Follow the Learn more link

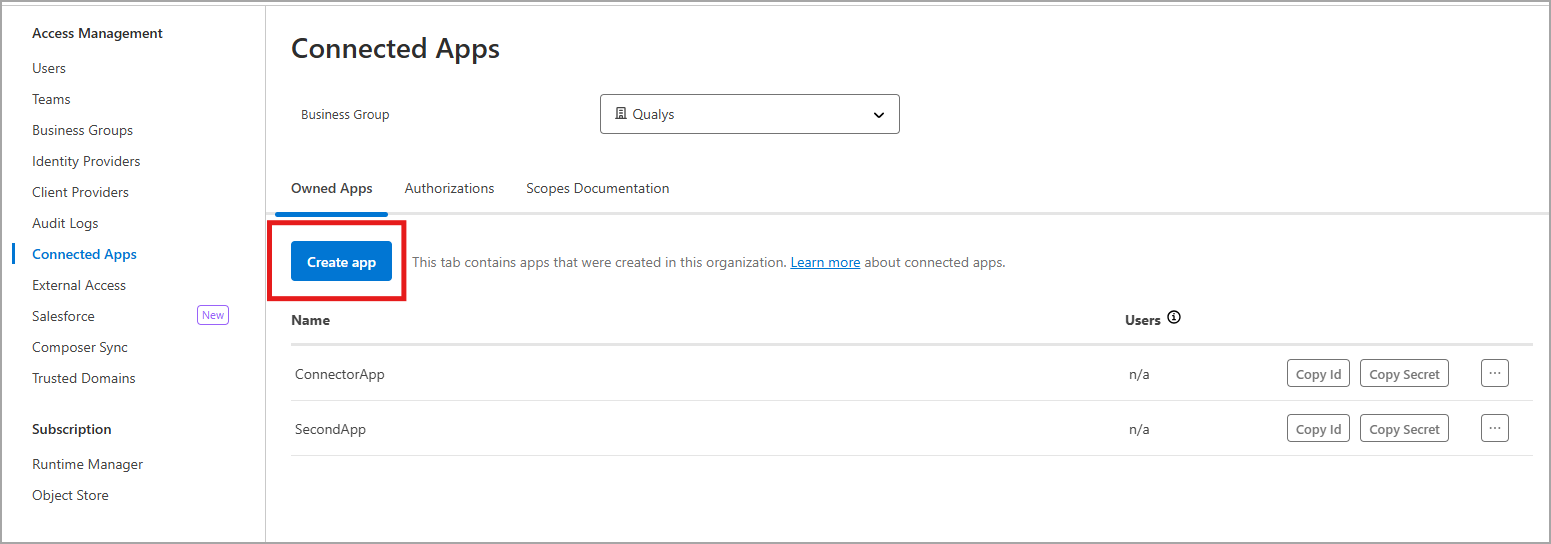825,262
